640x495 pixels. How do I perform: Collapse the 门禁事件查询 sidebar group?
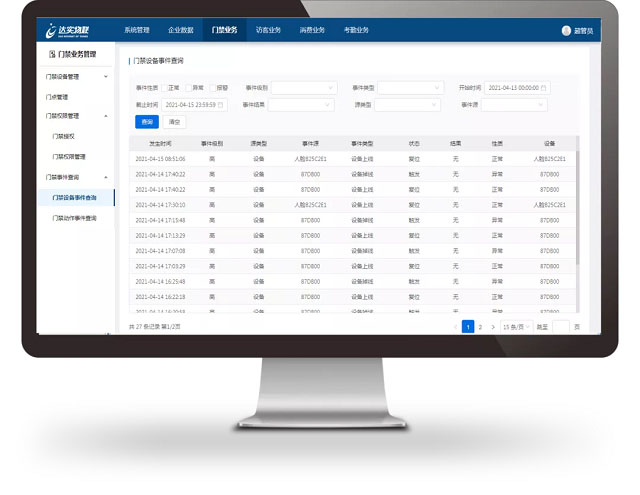pyautogui.click(x=106, y=177)
